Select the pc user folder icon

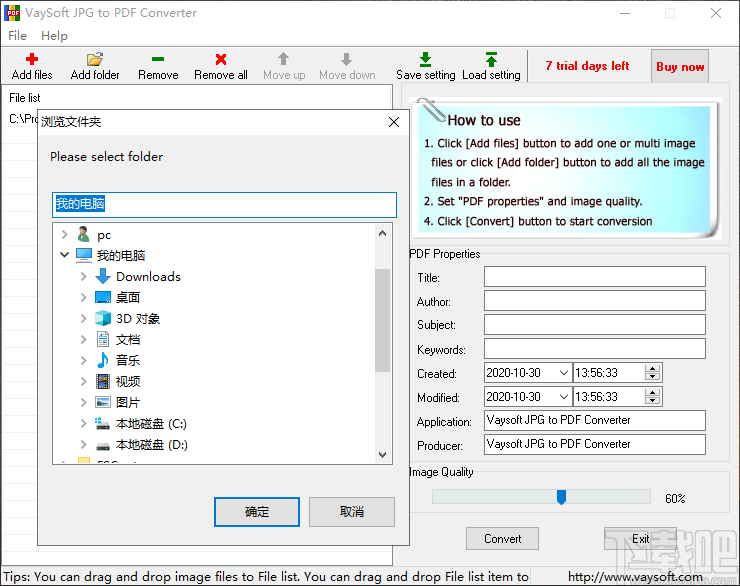coord(84,234)
